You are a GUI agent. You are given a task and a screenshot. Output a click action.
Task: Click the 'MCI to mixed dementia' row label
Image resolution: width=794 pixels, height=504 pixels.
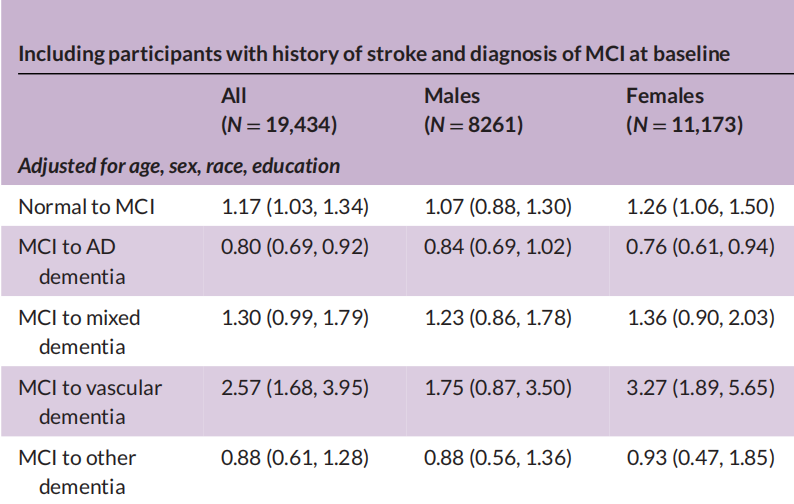tap(80, 332)
